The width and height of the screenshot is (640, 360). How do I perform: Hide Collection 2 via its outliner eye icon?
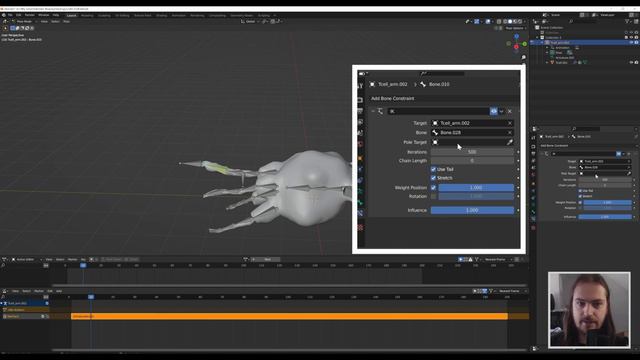click(x=631, y=38)
